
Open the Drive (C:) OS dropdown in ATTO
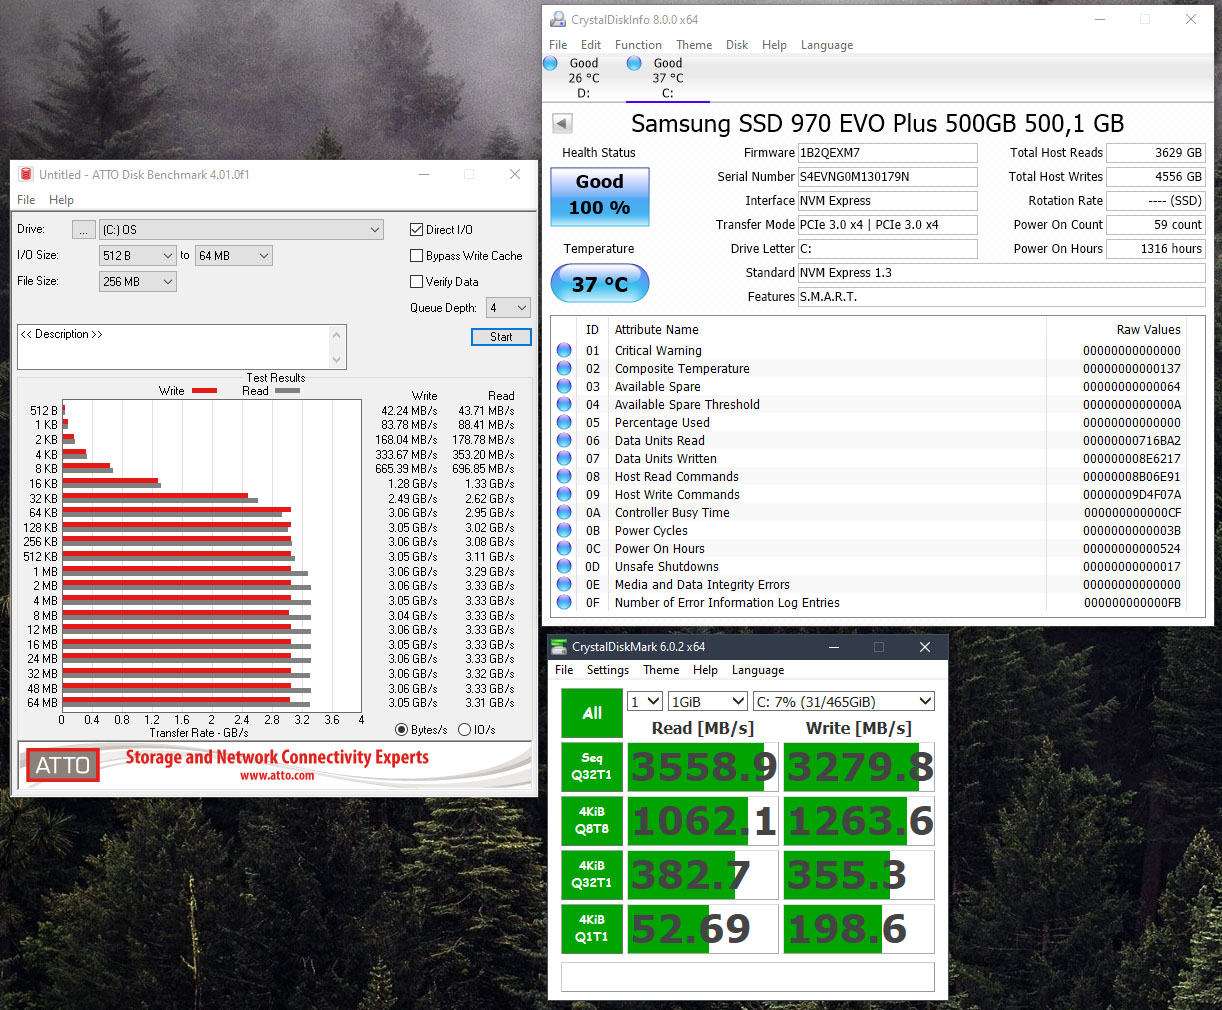[x=241, y=230]
